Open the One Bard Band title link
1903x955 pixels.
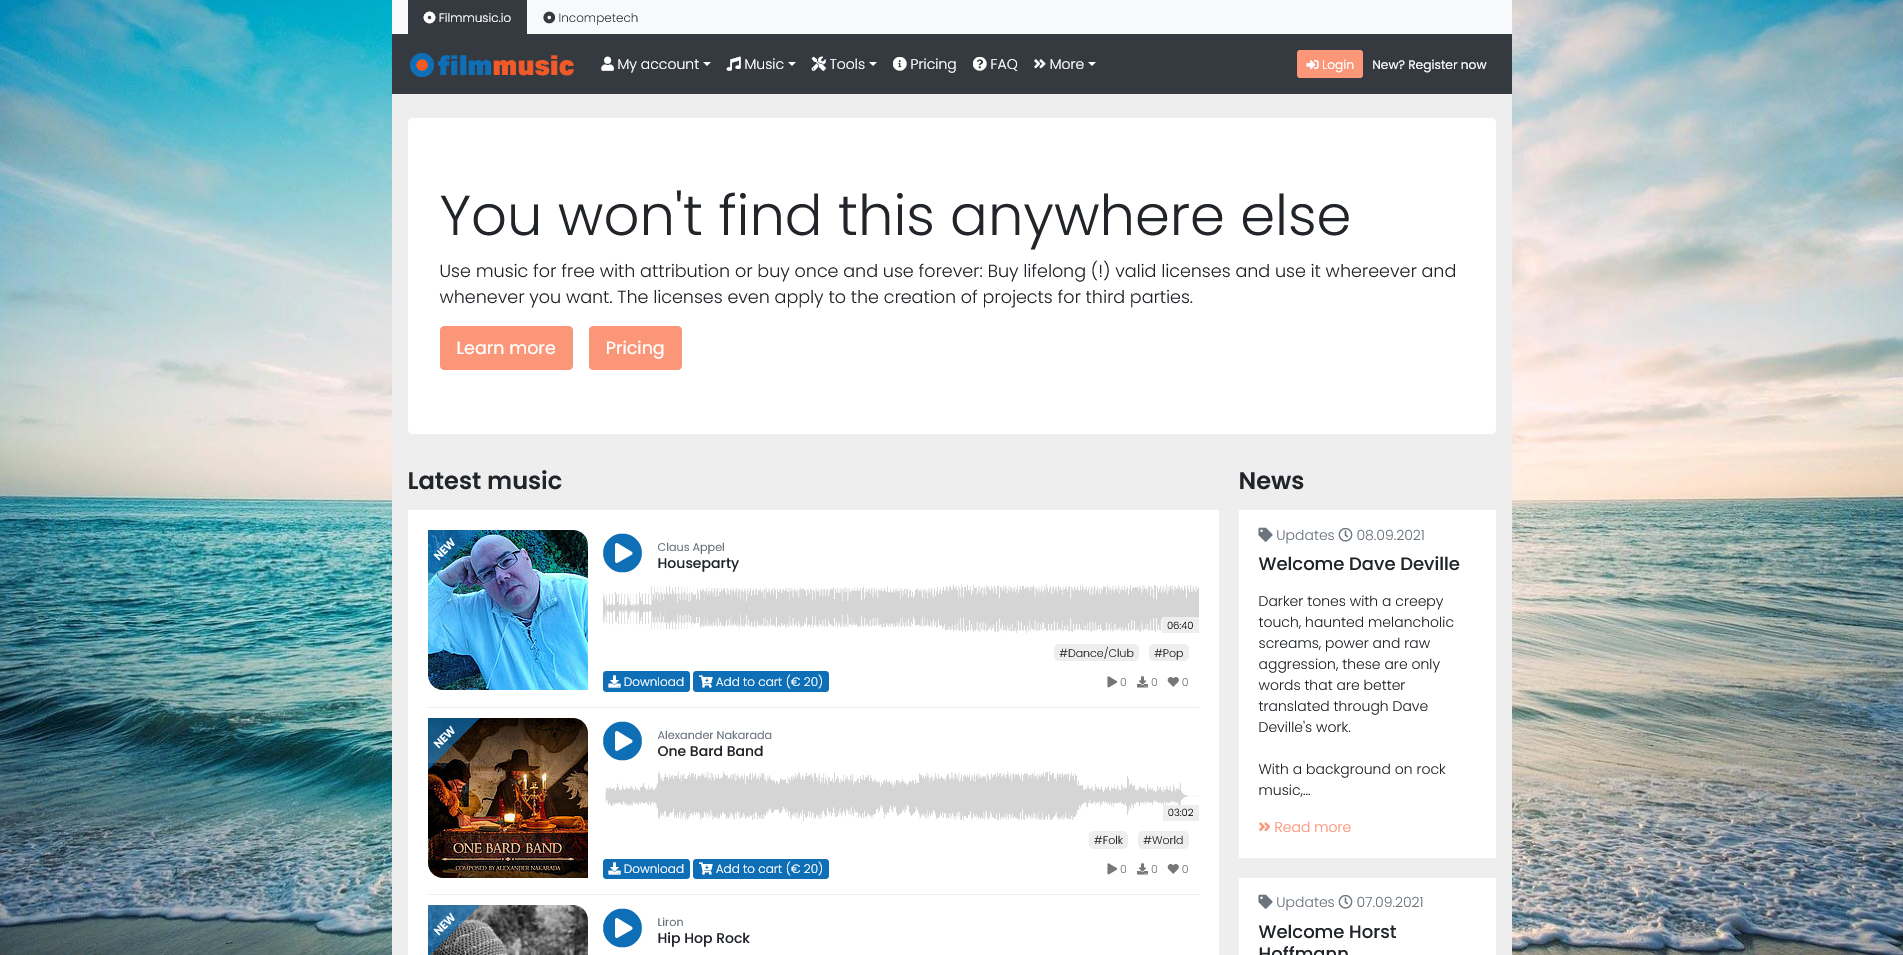pos(710,751)
